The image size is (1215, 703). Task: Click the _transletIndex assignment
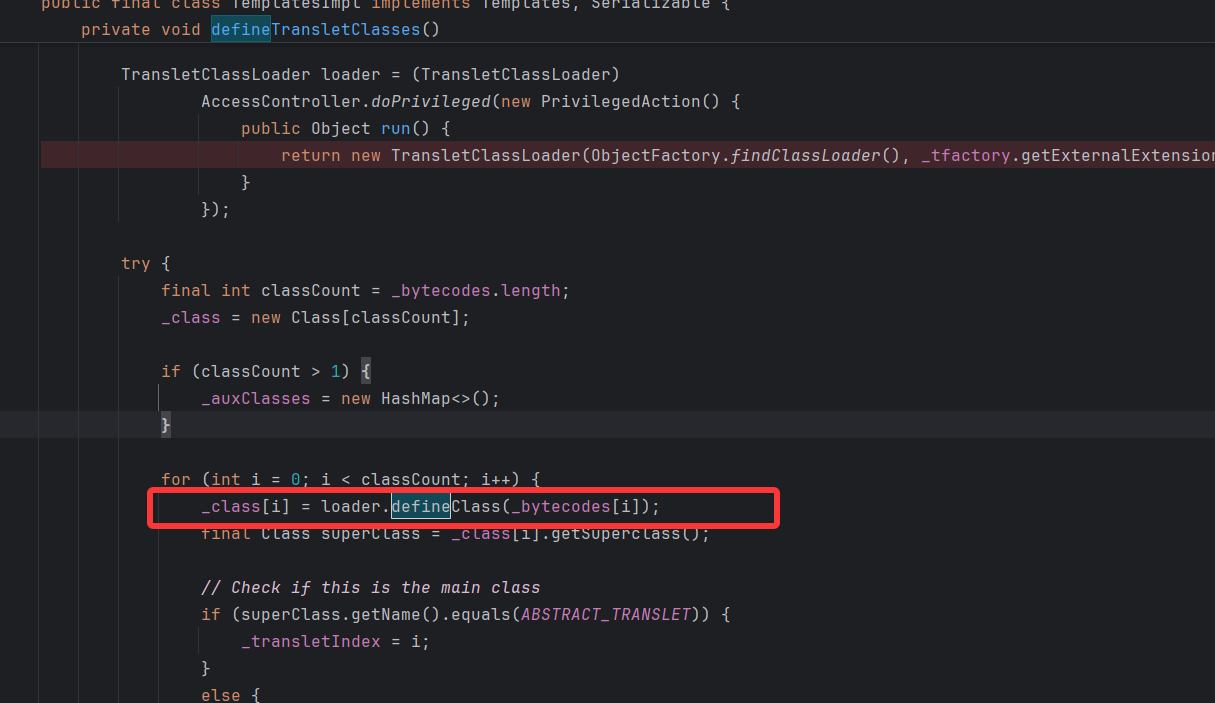pyautogui.click(x=310, y=641)
